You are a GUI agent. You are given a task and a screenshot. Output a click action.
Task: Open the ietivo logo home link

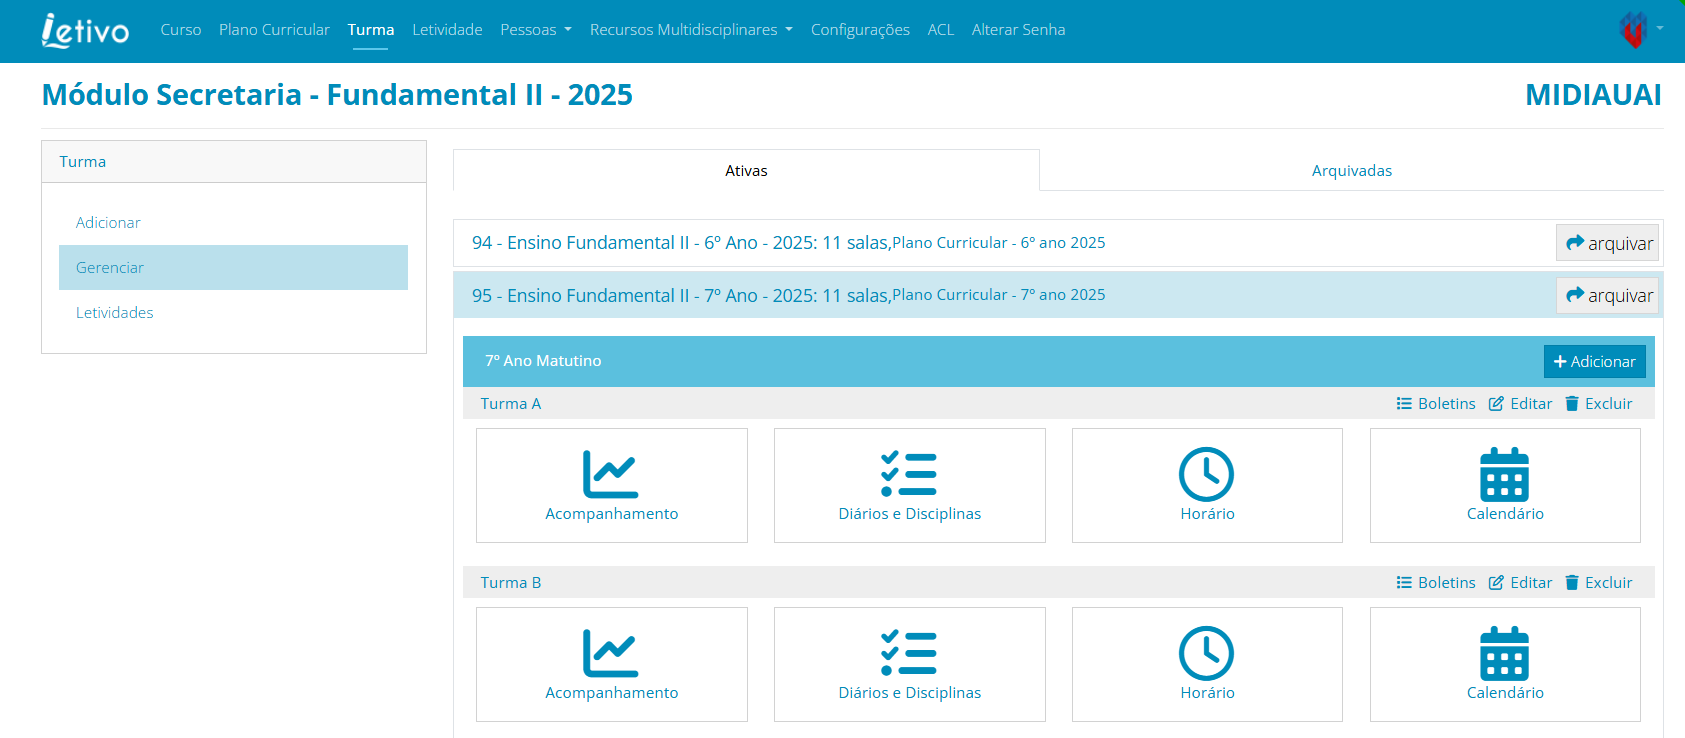85,30
